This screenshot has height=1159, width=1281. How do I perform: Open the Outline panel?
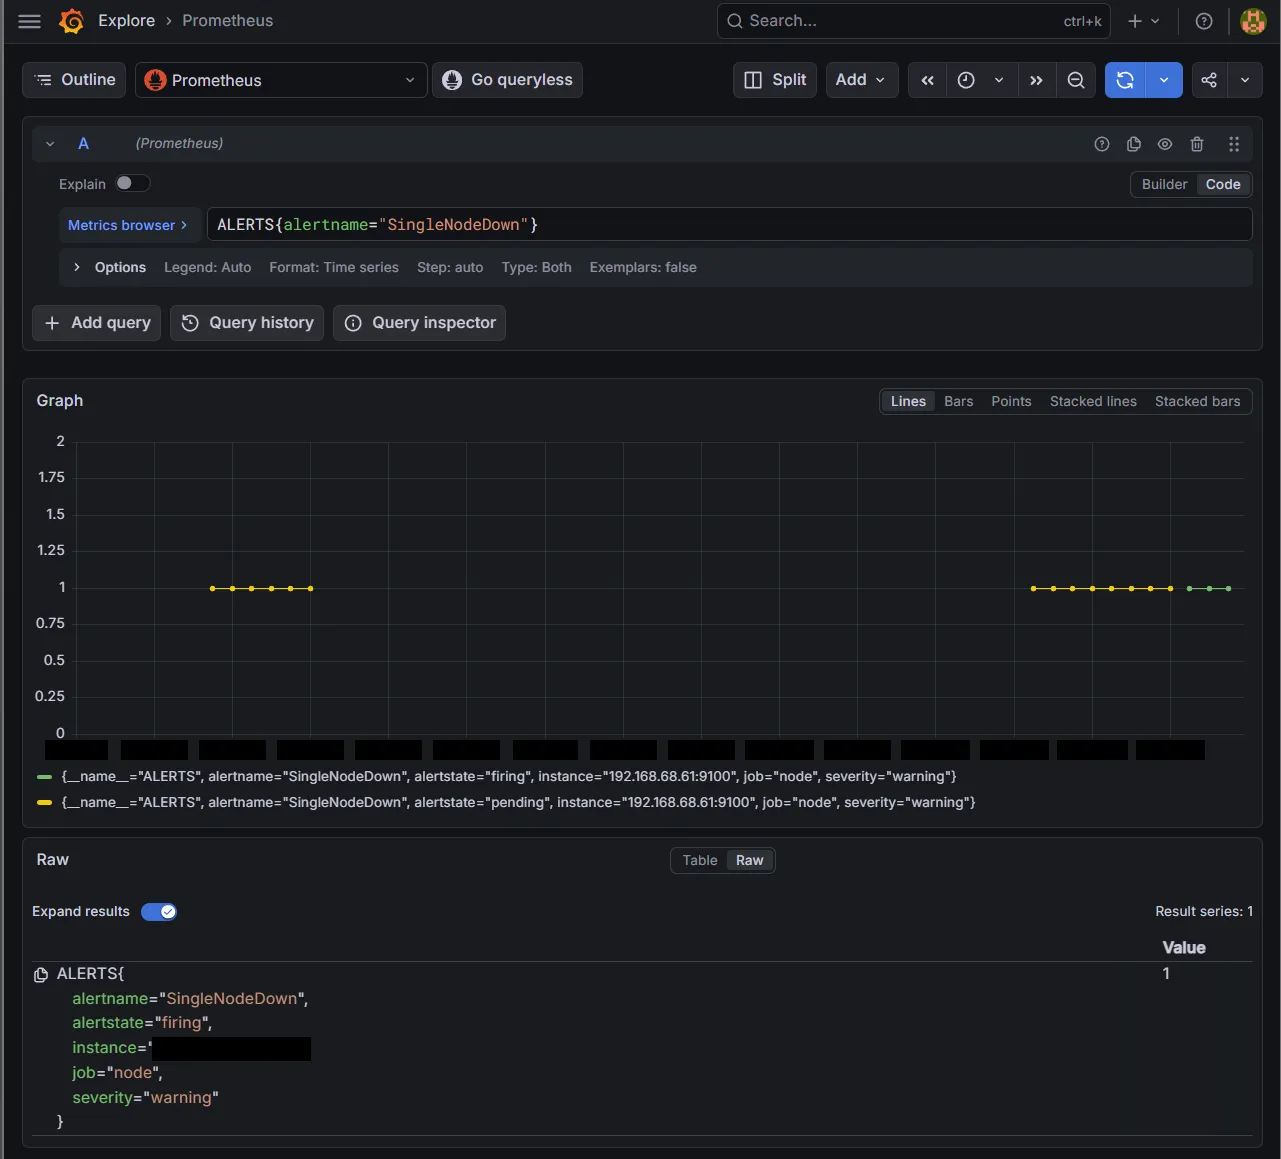75,80
